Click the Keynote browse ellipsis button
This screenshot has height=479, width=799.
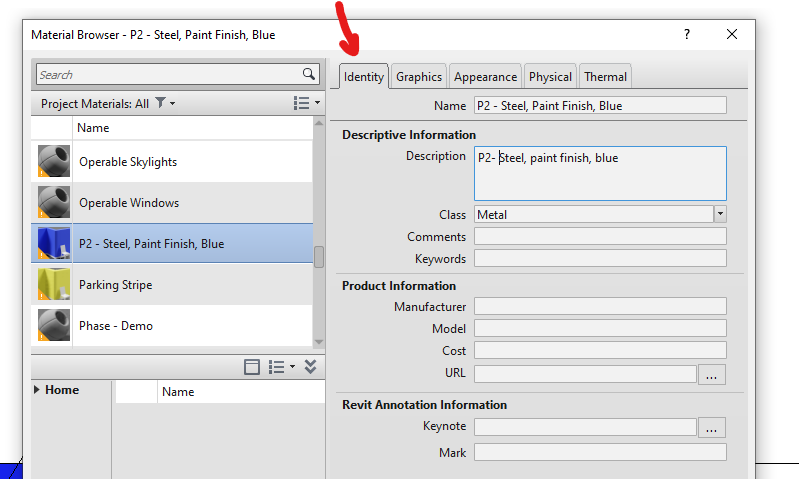tap(711, 428)
